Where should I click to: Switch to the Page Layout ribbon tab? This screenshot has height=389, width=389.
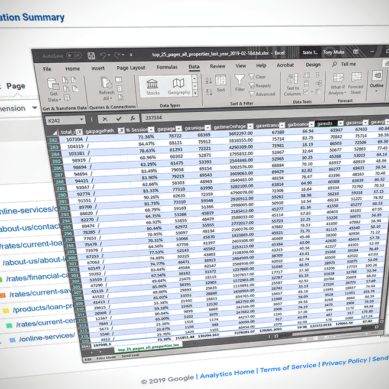point(131,68)
